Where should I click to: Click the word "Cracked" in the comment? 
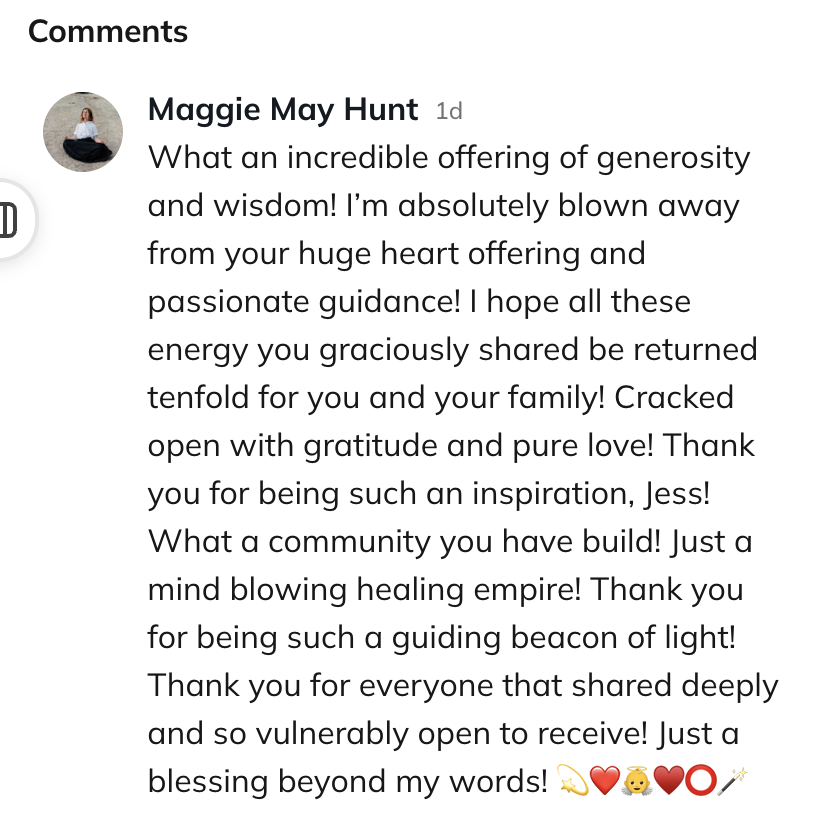pyautogui.click(x=675, y=397)
